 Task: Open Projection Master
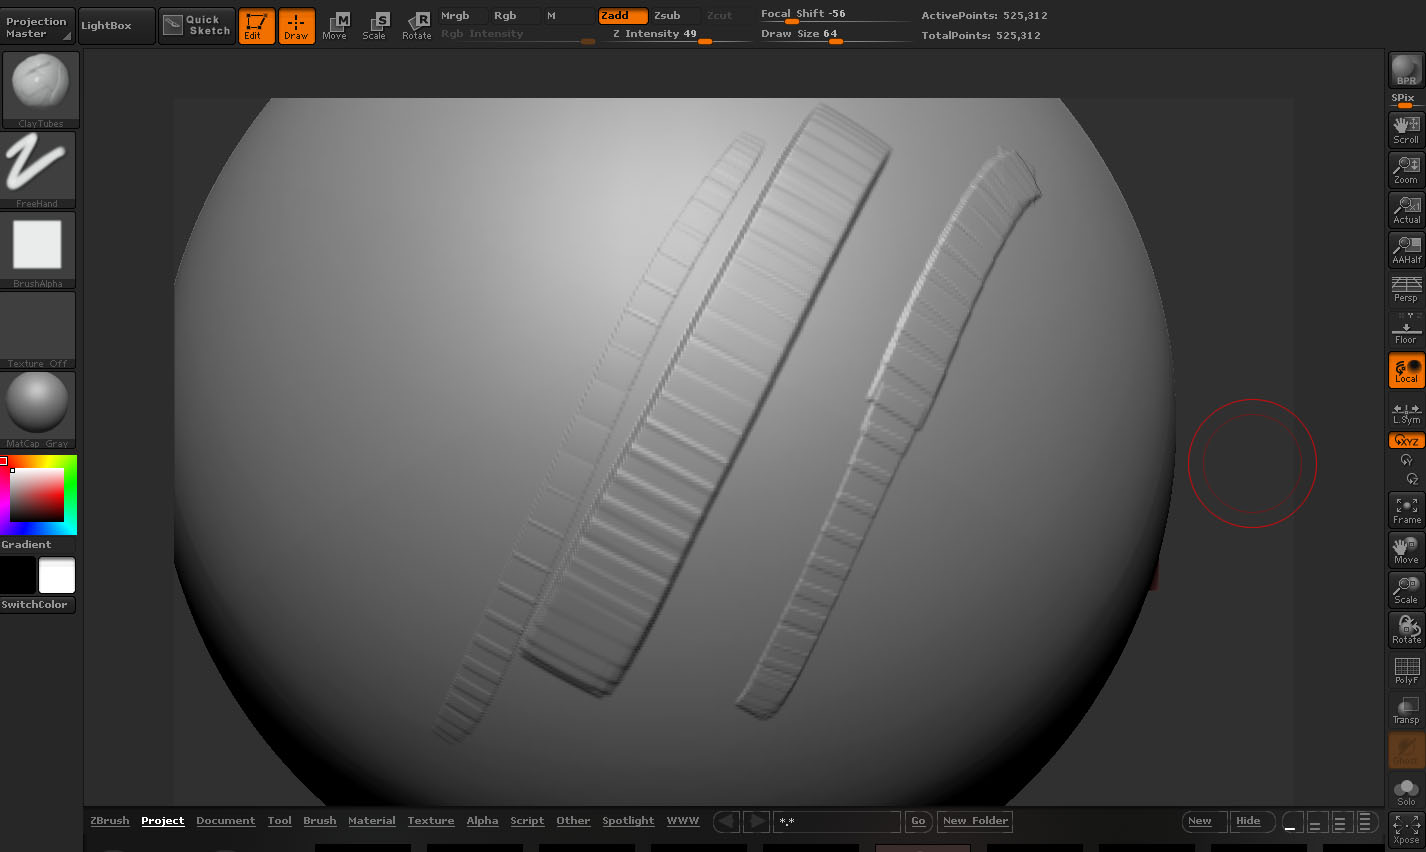coord(37,27)
